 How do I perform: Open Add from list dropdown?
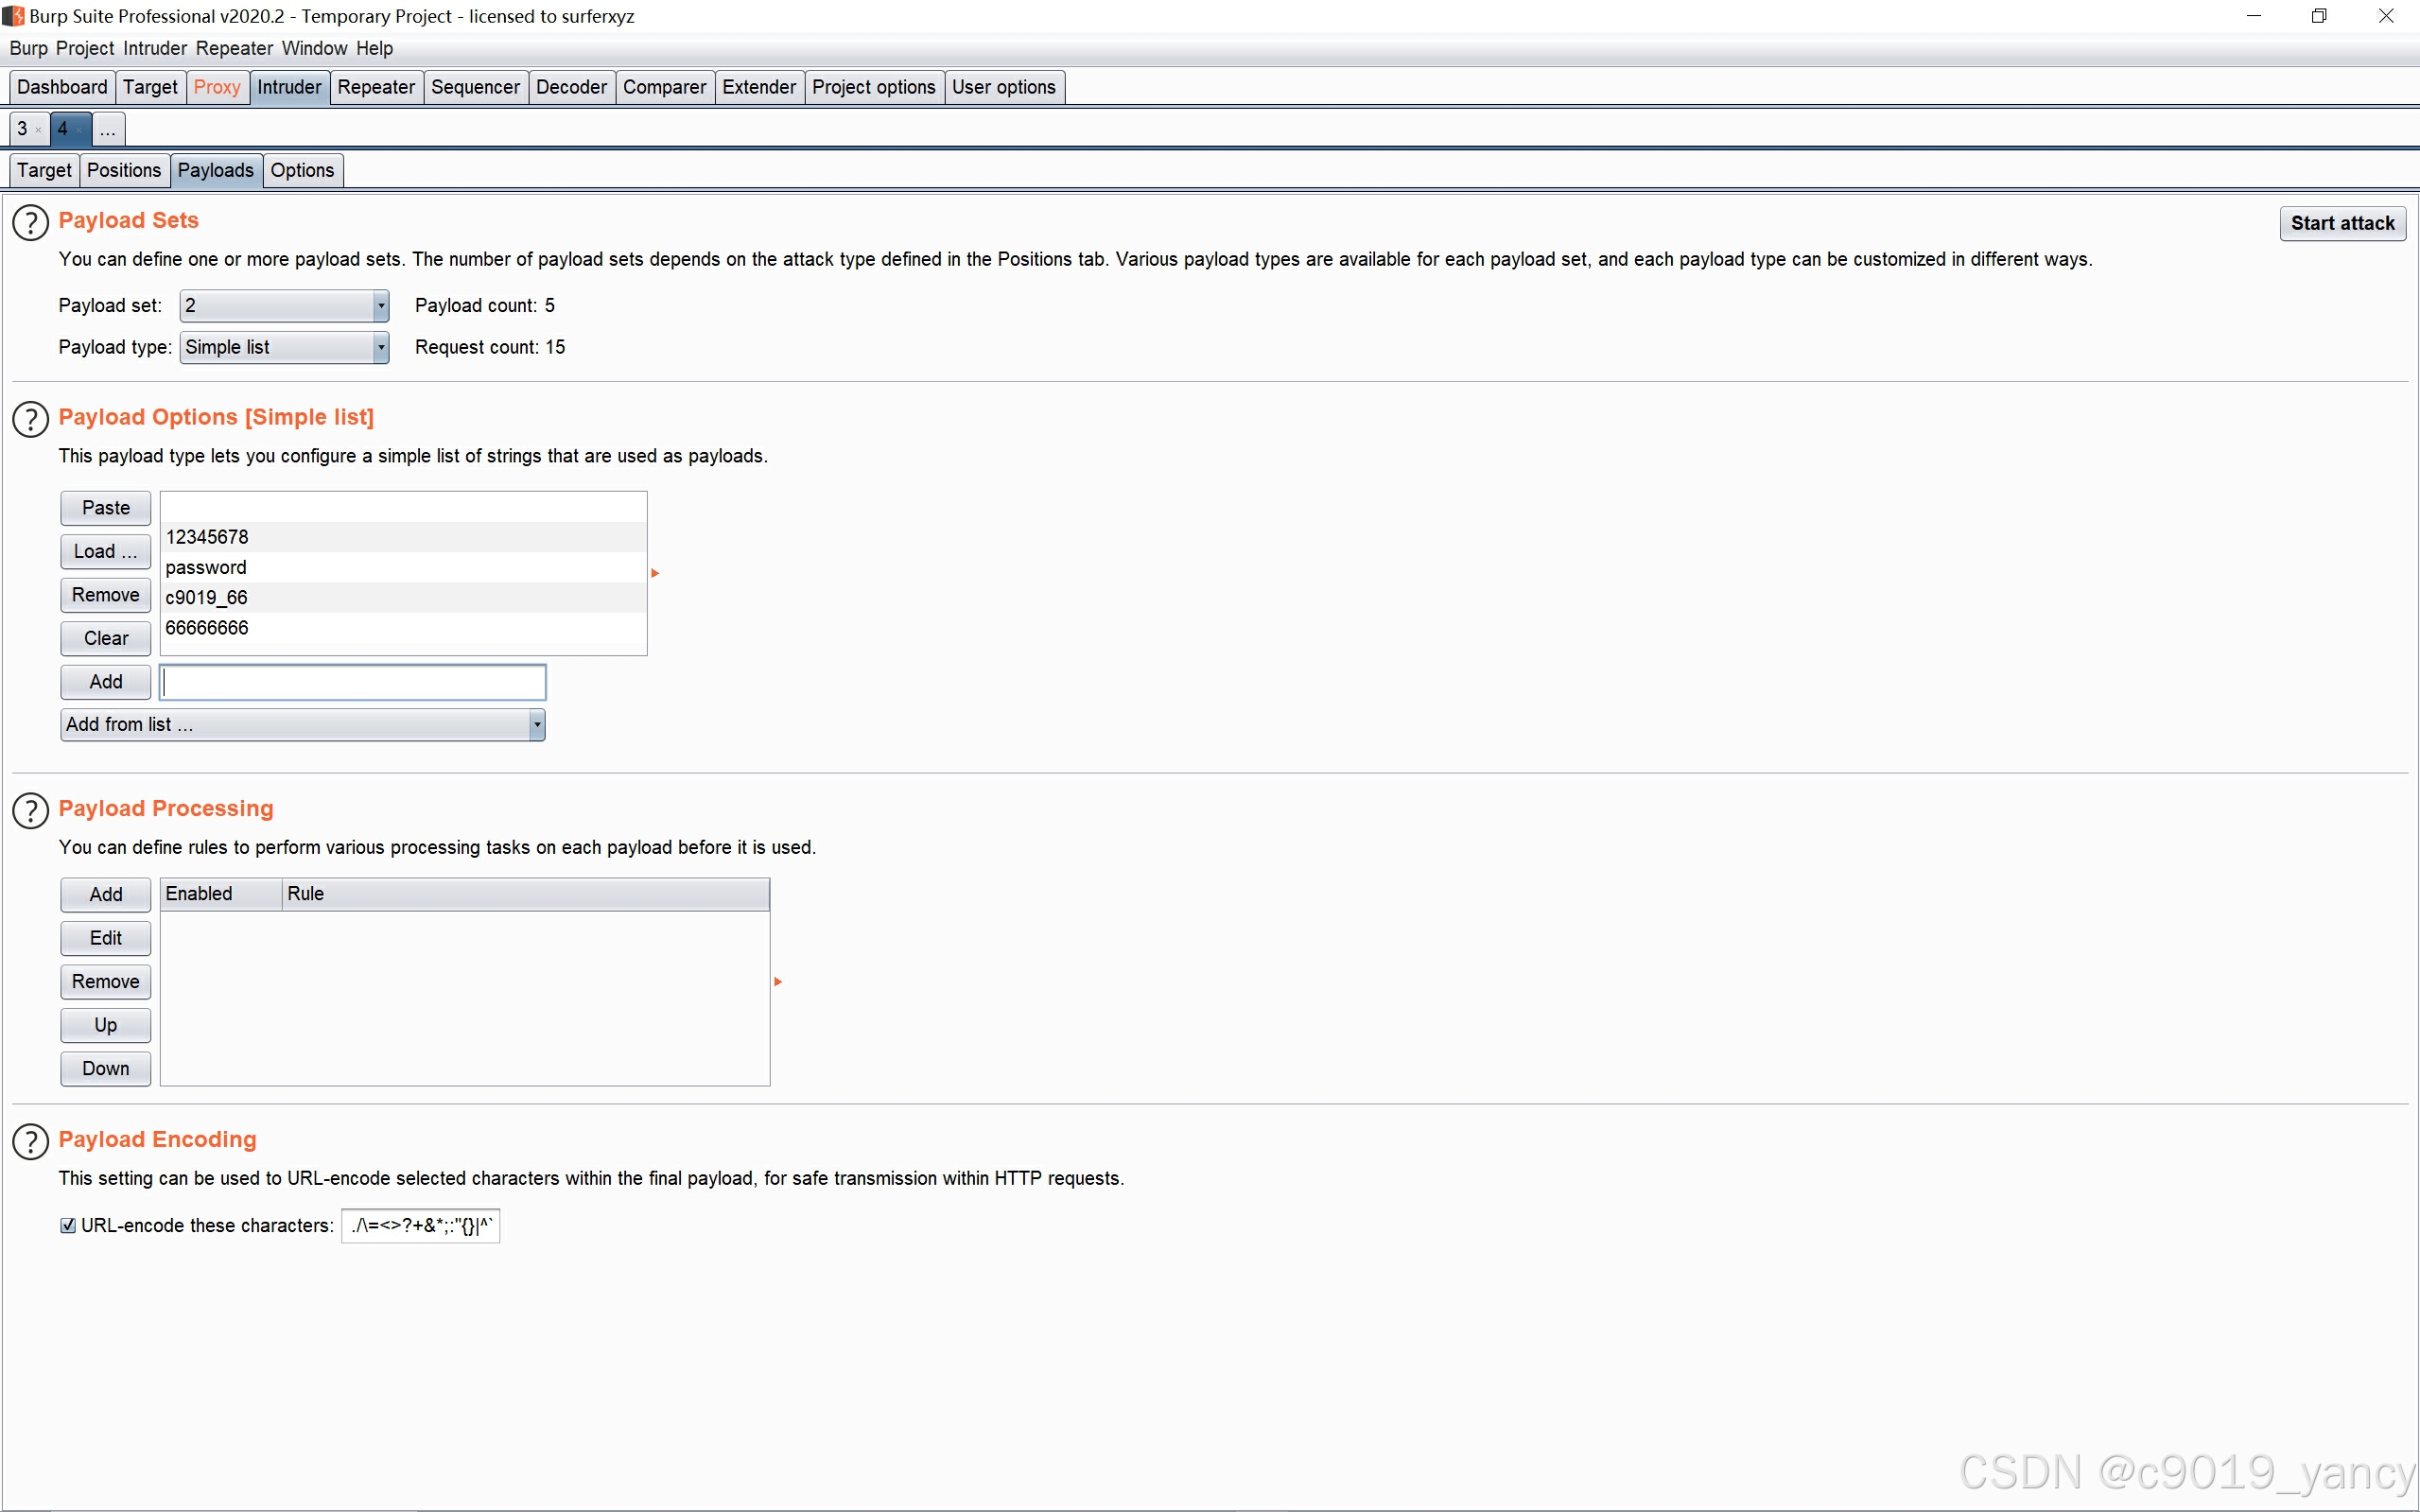coord(302,725)
